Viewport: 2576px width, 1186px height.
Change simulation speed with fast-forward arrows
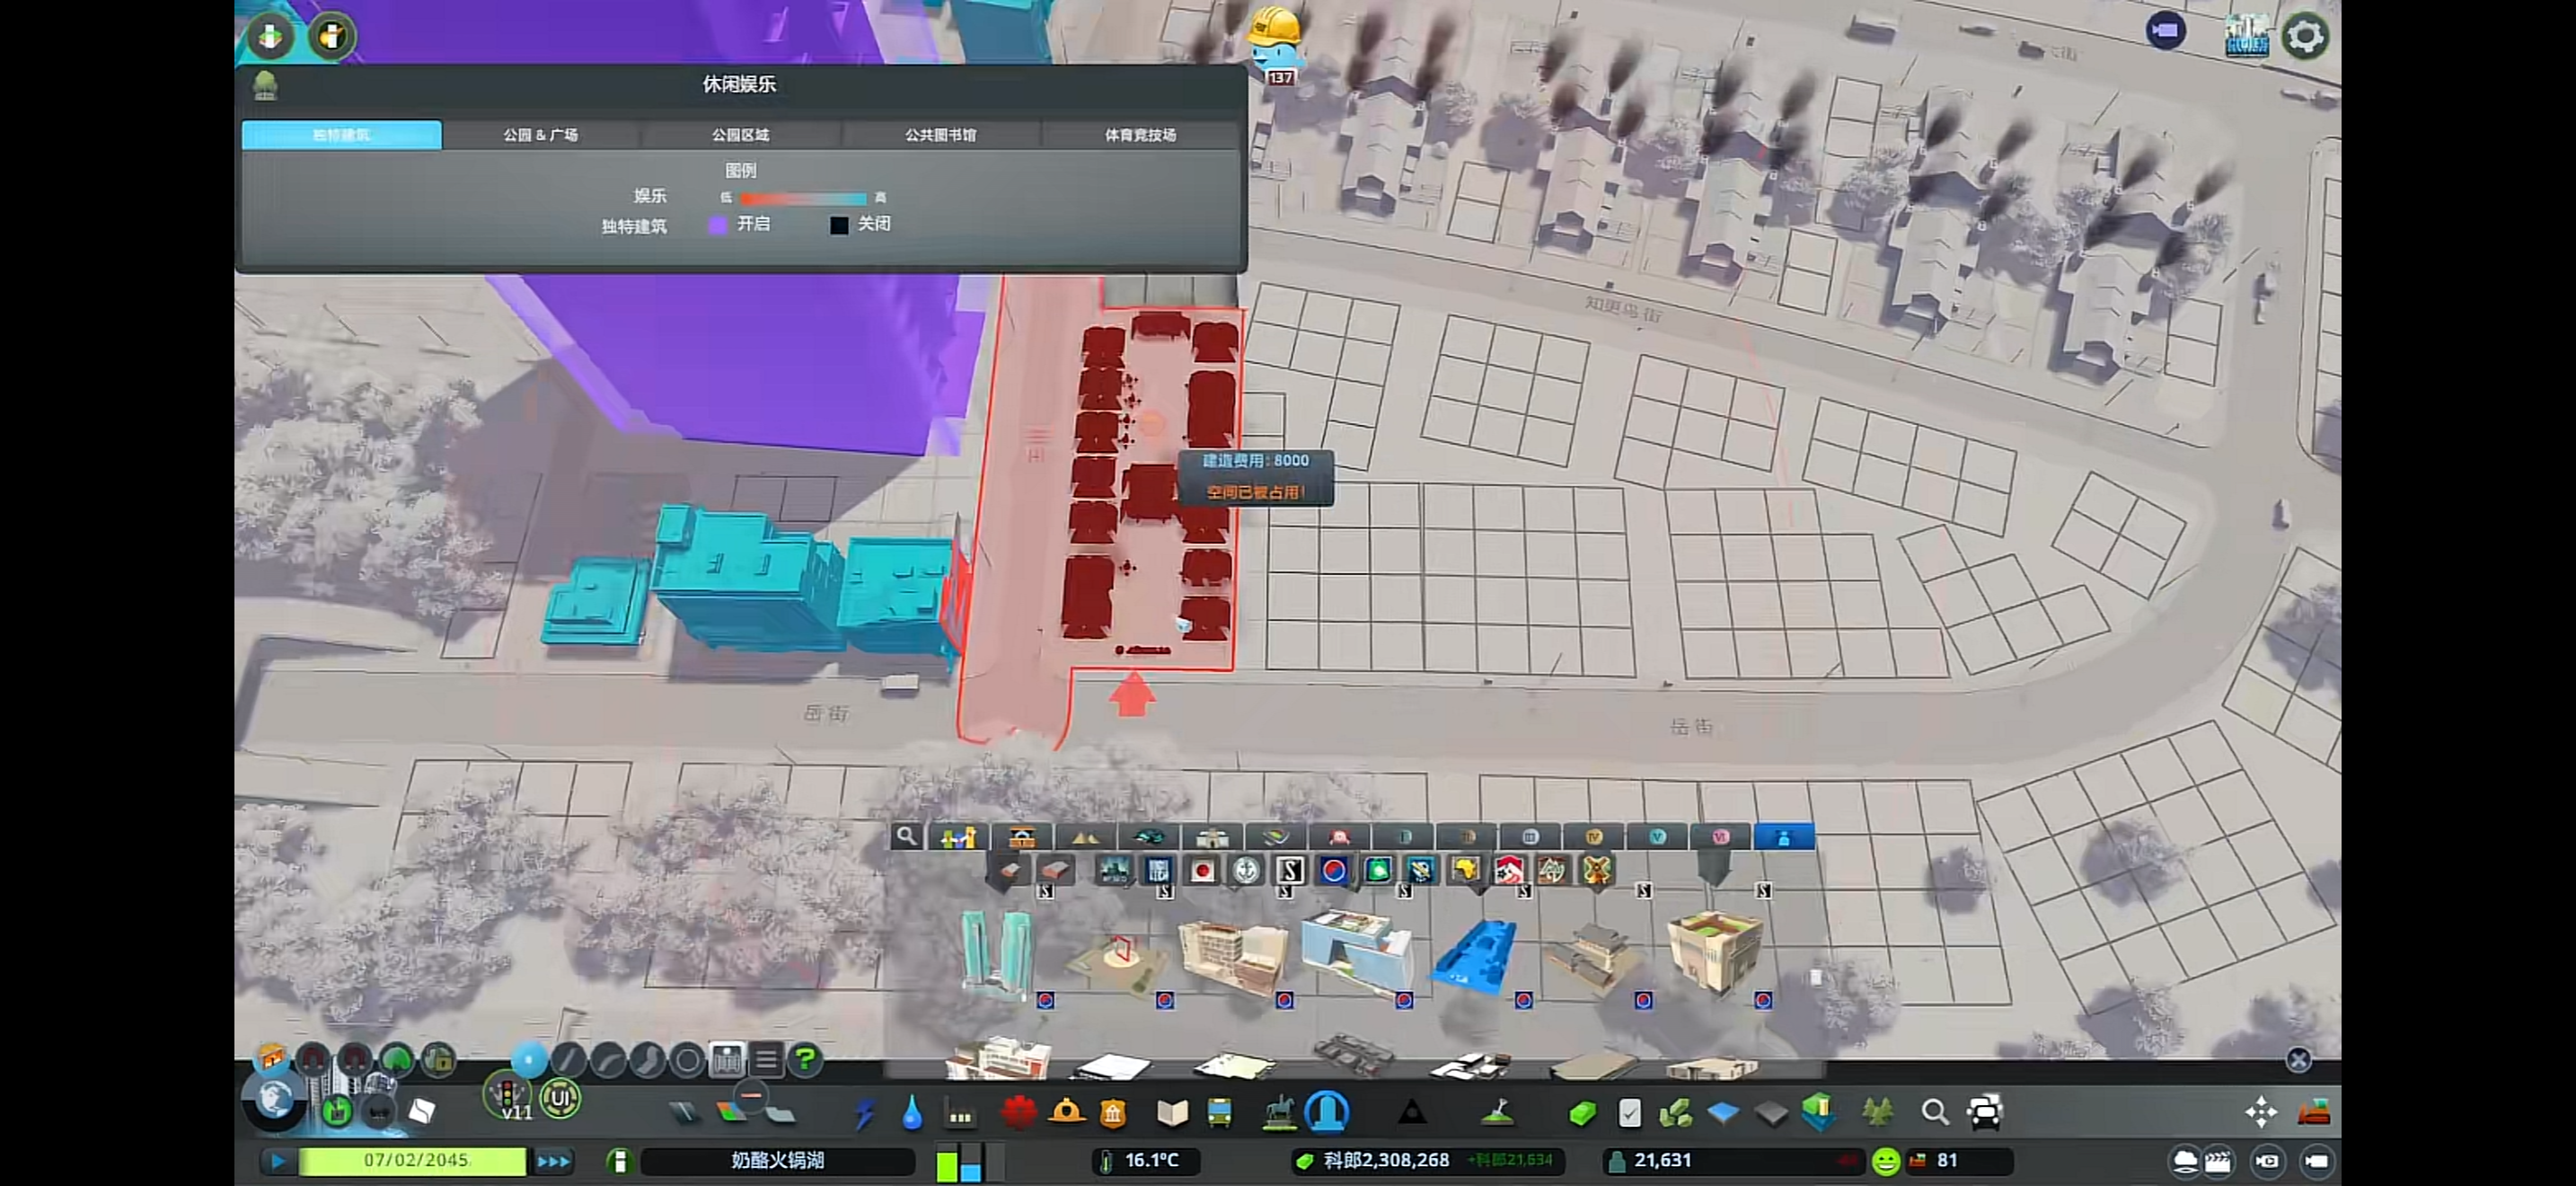(553, 1161)
